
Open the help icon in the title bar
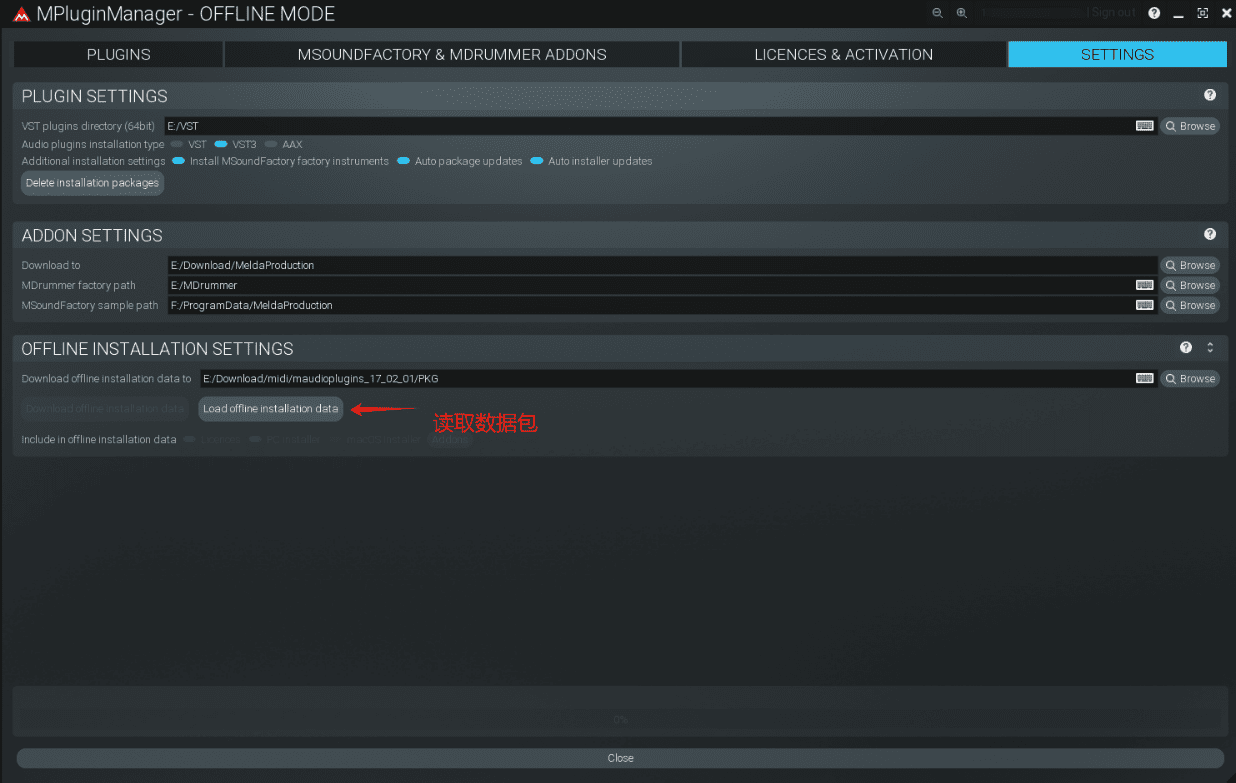click(x=1154, y=13)
